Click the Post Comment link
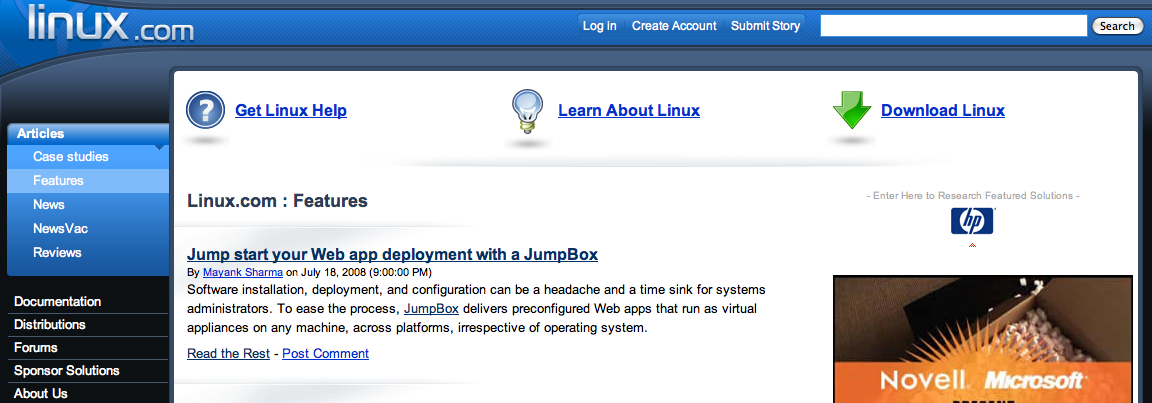 [x=325, y=354]
